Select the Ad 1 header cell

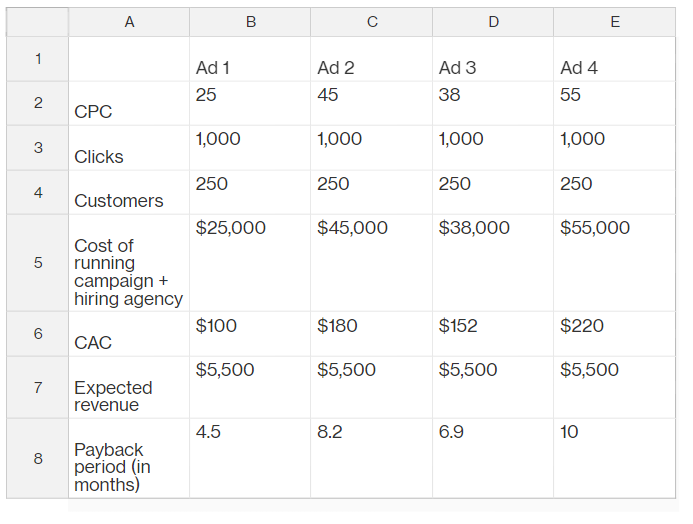coord(250,59)
